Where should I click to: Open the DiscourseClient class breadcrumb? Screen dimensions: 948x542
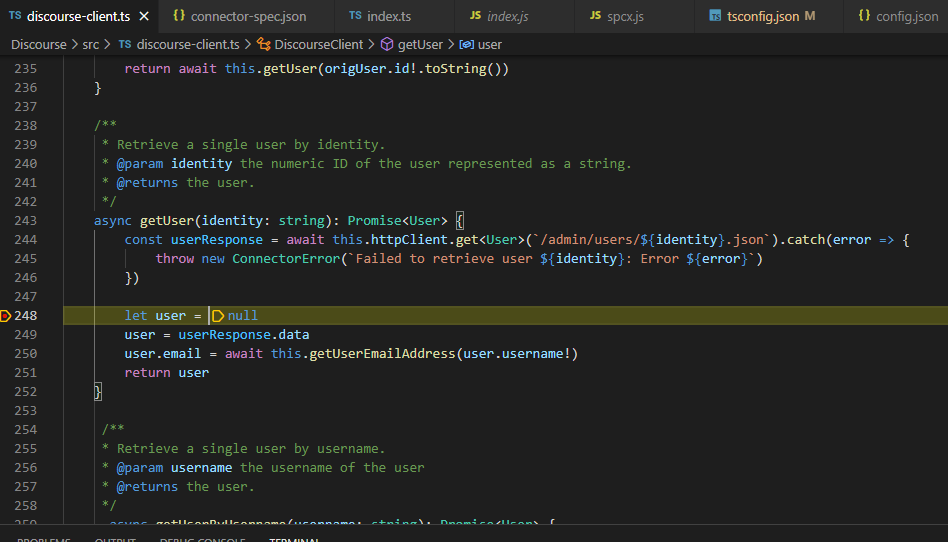click(x=319, y=44)
